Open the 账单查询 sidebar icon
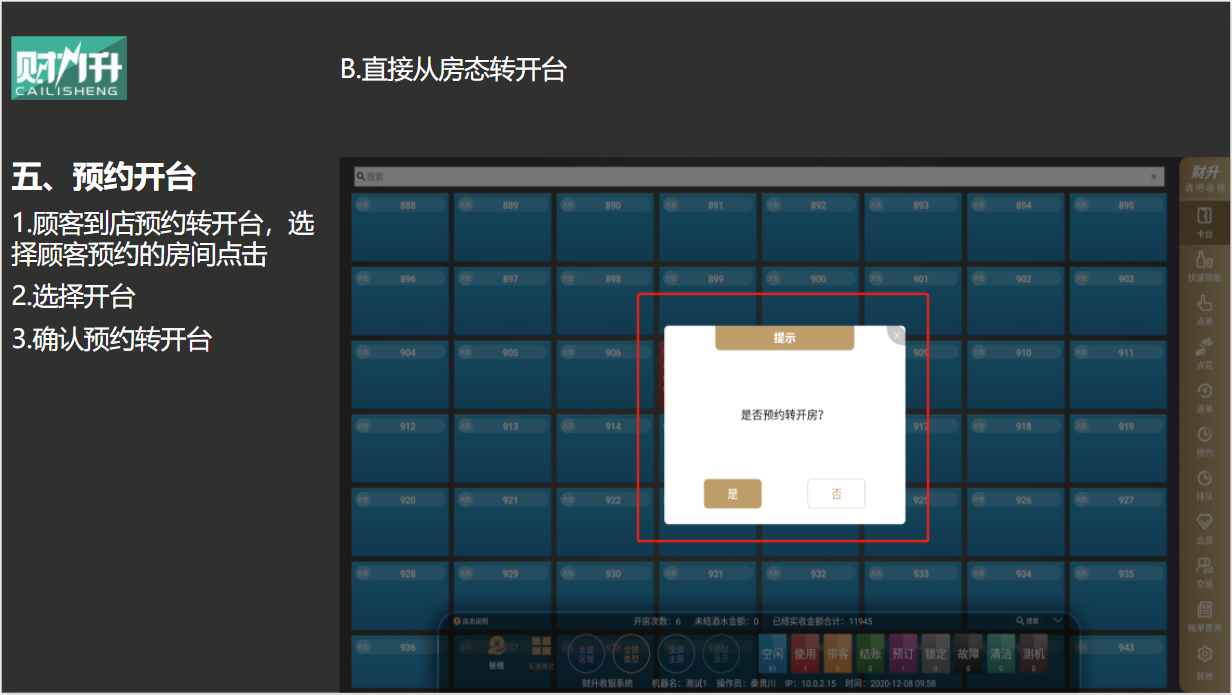The width and height of the screenshot is (1232, 695). [1205, 615]
